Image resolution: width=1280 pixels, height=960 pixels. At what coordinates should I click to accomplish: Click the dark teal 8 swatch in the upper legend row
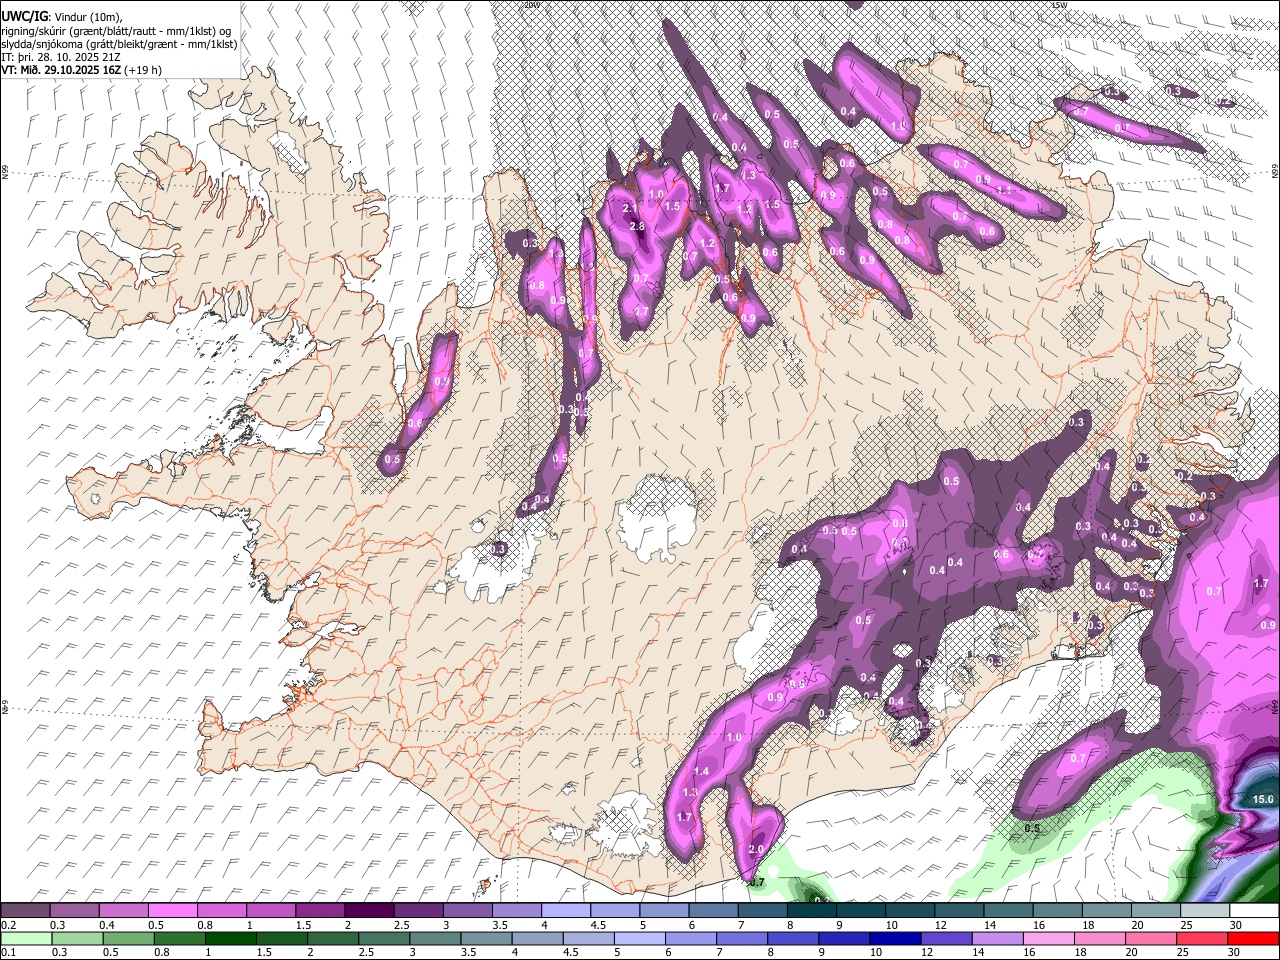[810, 911]
